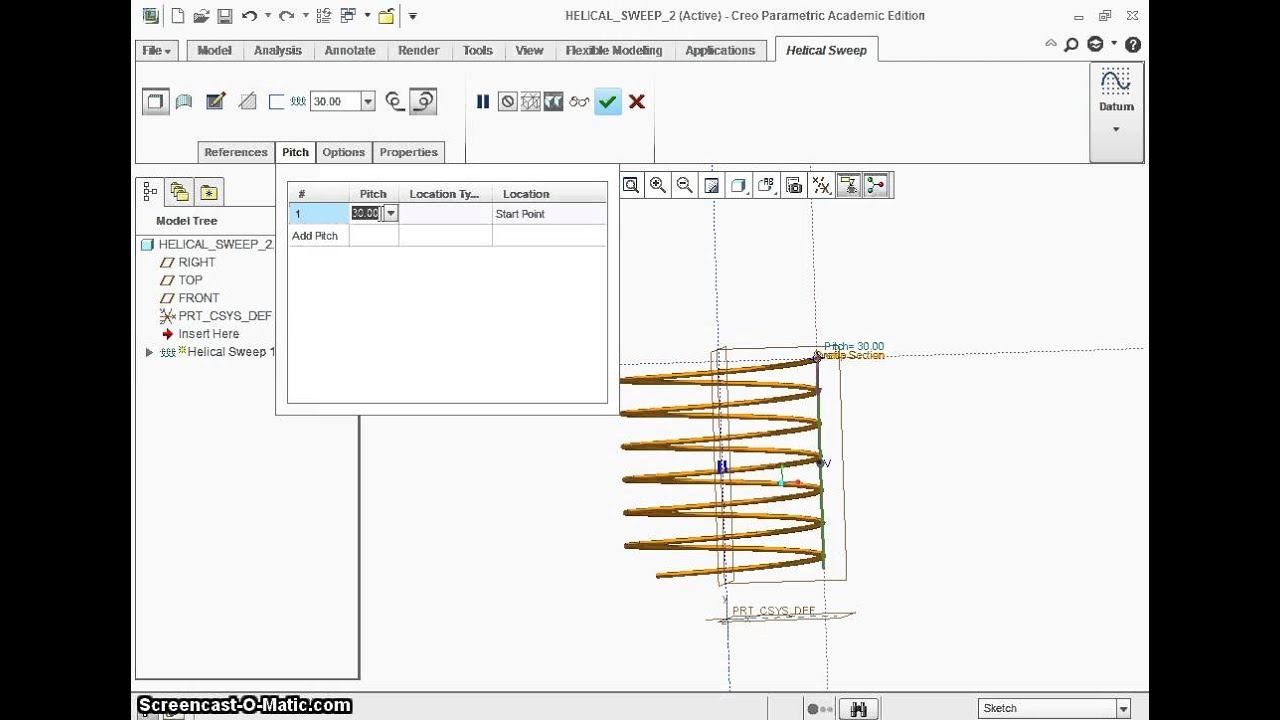Open the windows list dropdown arrow
Image resolution: width=1280 pixels, height=720 pixels.
tap(366, 16)
